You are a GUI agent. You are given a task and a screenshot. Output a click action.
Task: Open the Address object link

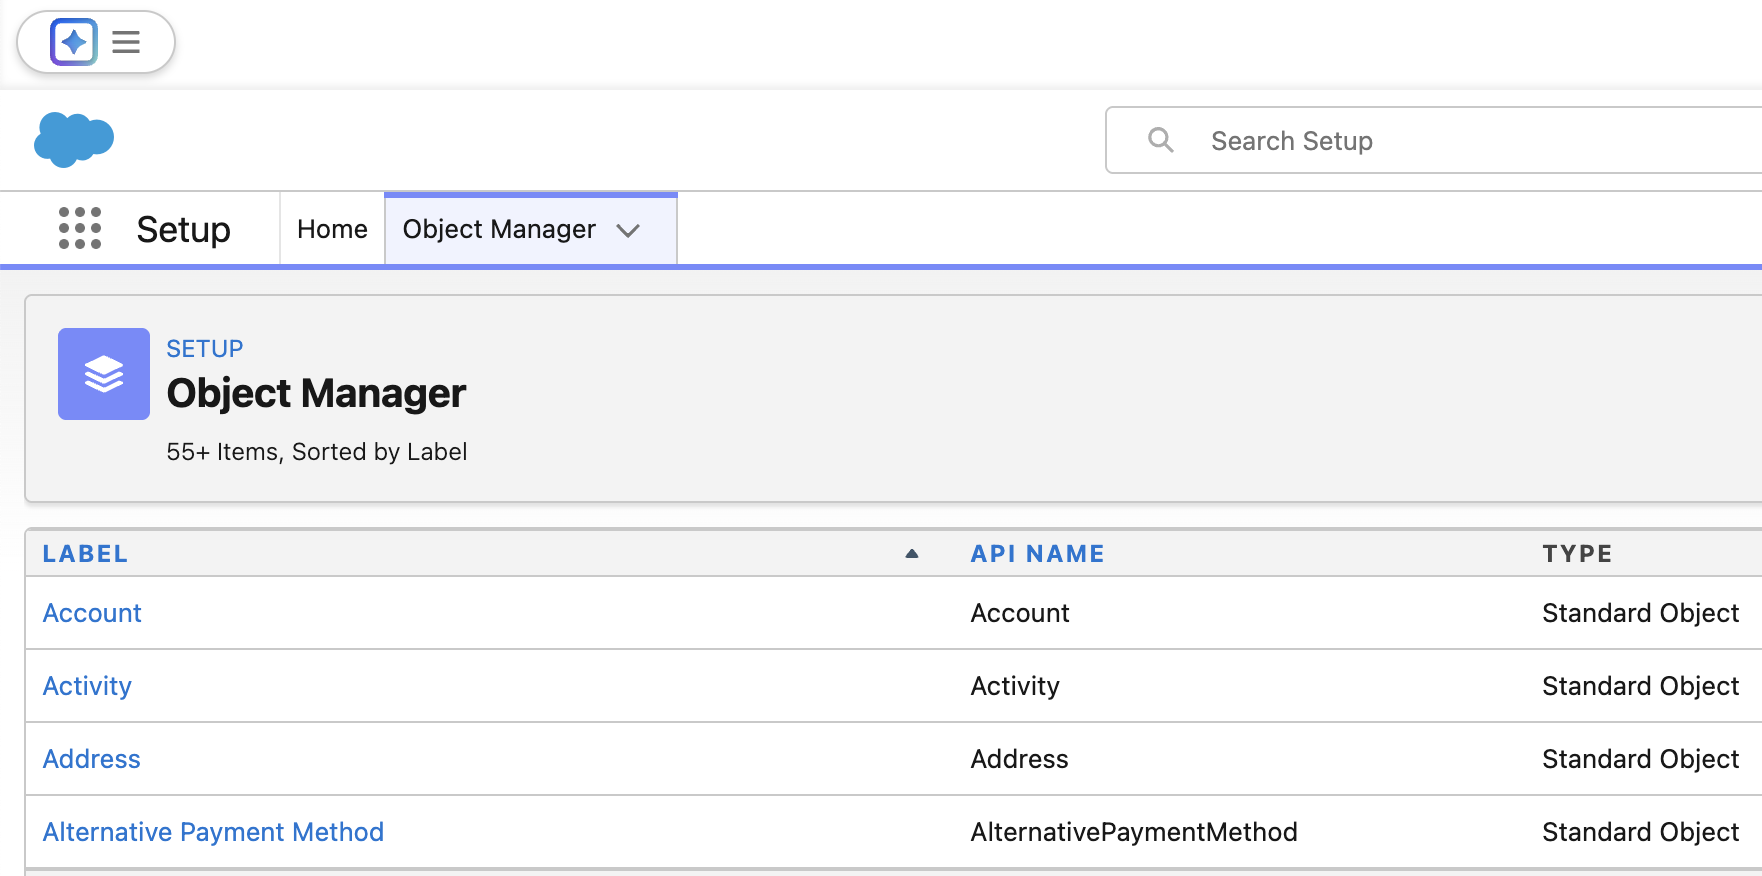pyautogui.click(x=91, y=759)
